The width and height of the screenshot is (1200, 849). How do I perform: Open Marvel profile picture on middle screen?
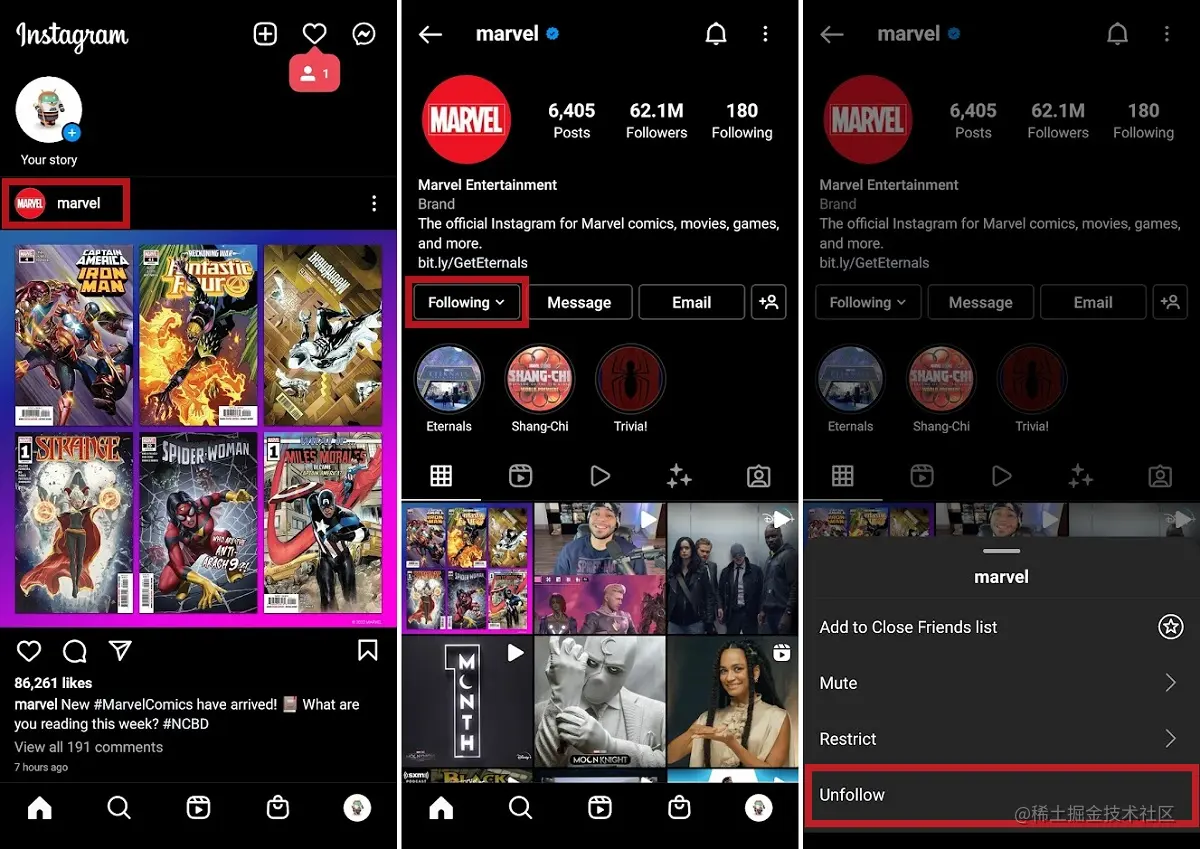(x=466, y=120)
